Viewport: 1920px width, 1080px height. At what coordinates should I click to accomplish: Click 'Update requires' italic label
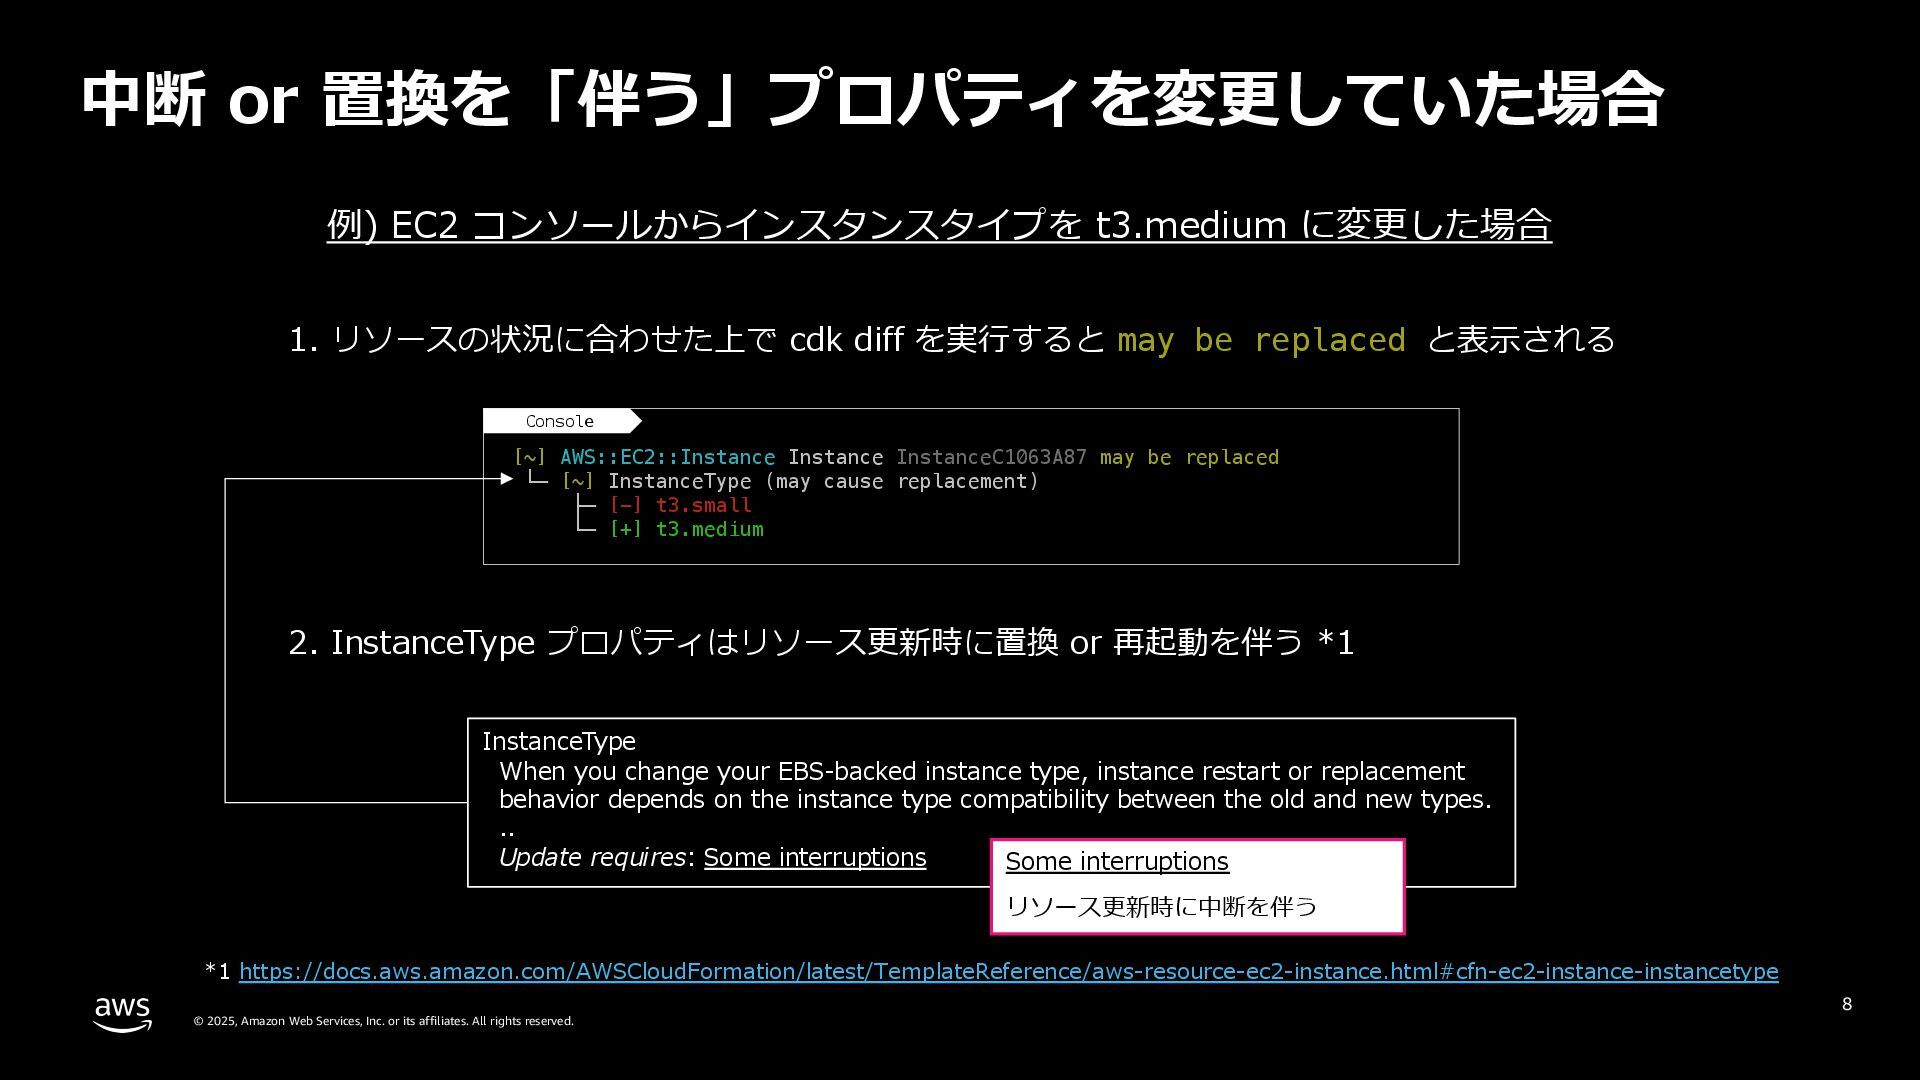(x=593, y=857)
